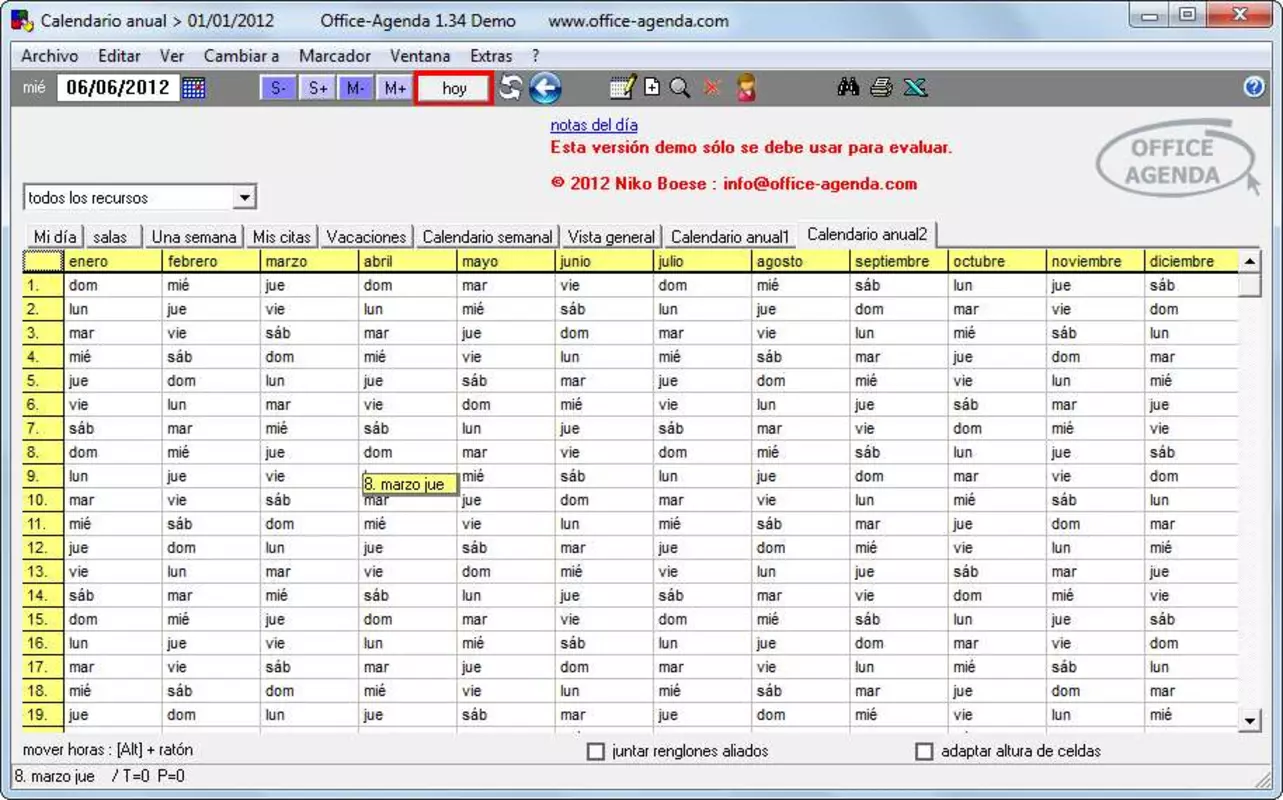The width and height of the screenshot is (1283, 800).
Task: Select the agosto cell in row 15
Action: tap(801, 620)
